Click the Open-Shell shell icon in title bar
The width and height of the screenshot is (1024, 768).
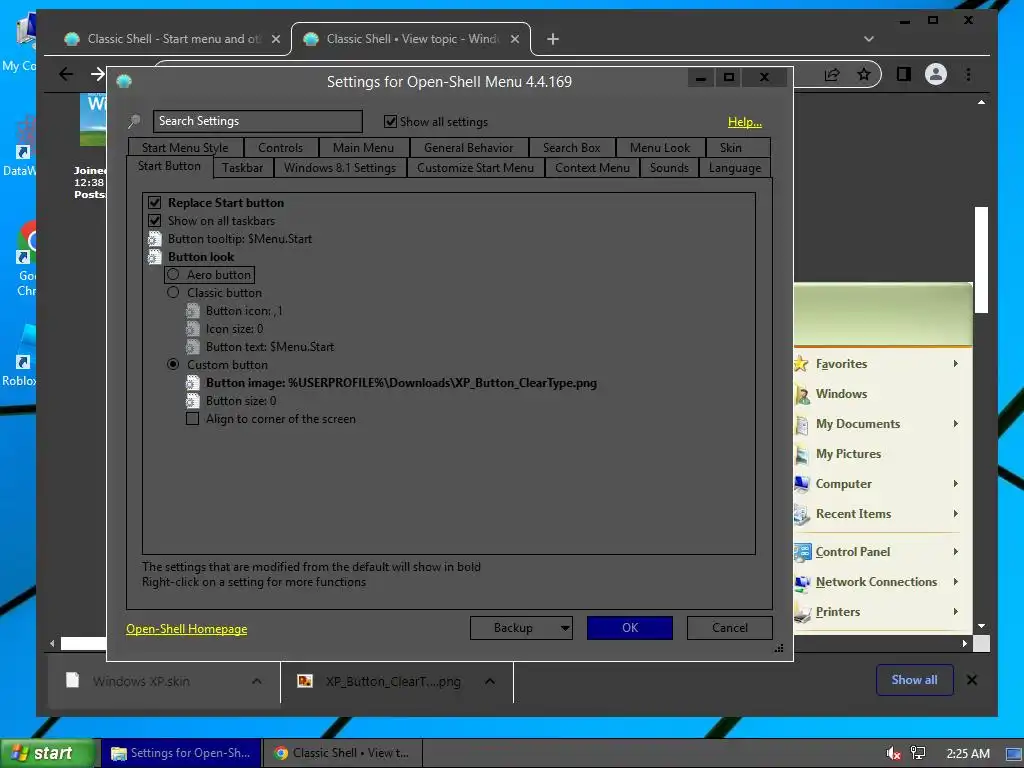[x=124, y=81]
